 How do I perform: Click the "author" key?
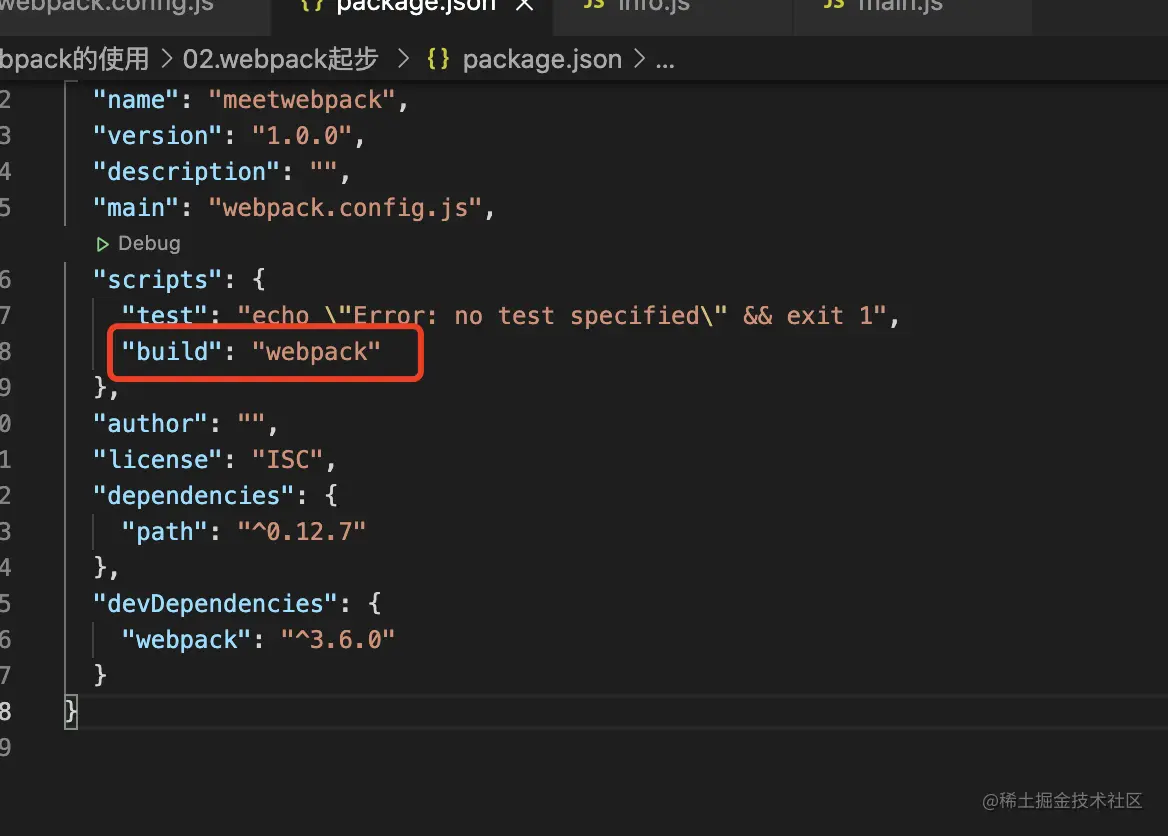151,424
